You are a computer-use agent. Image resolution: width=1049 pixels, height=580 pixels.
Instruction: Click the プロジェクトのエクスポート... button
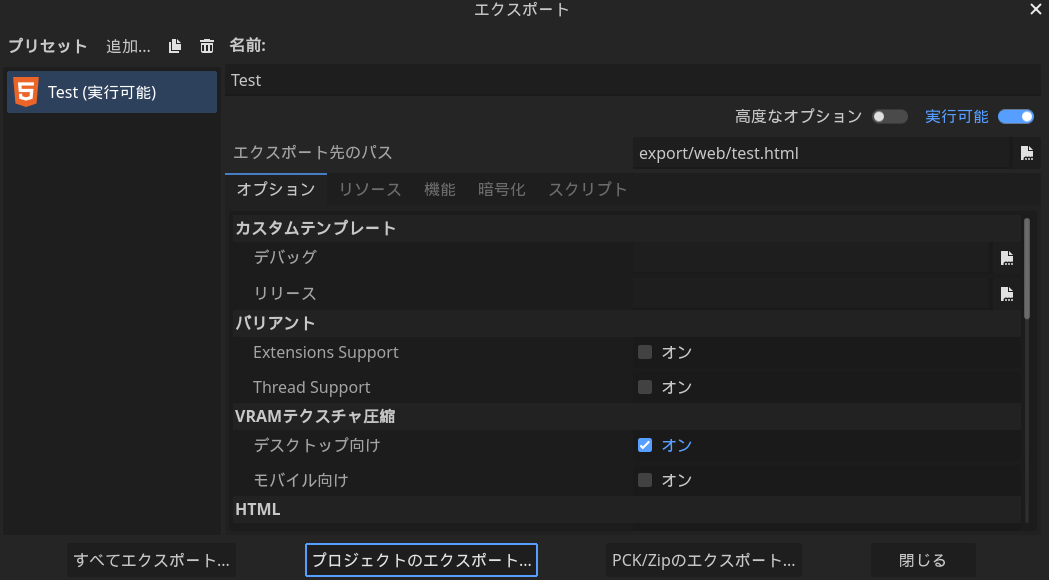coord(421,560)
